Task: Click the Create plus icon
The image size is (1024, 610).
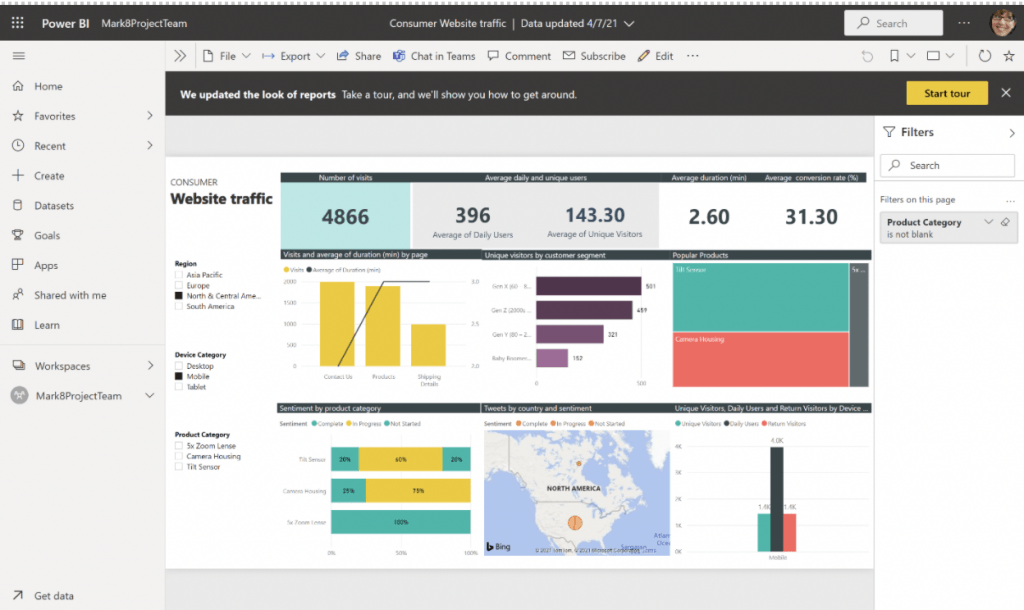Action: 18,175
